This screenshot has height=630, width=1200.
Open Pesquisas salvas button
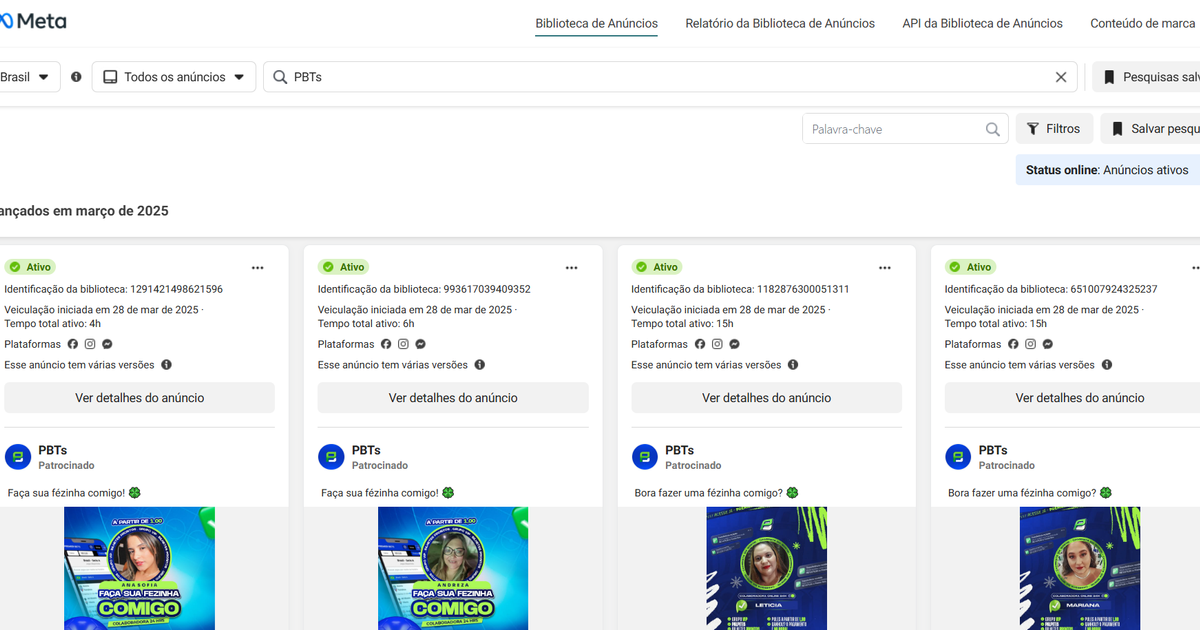[x=1147, y=77]
